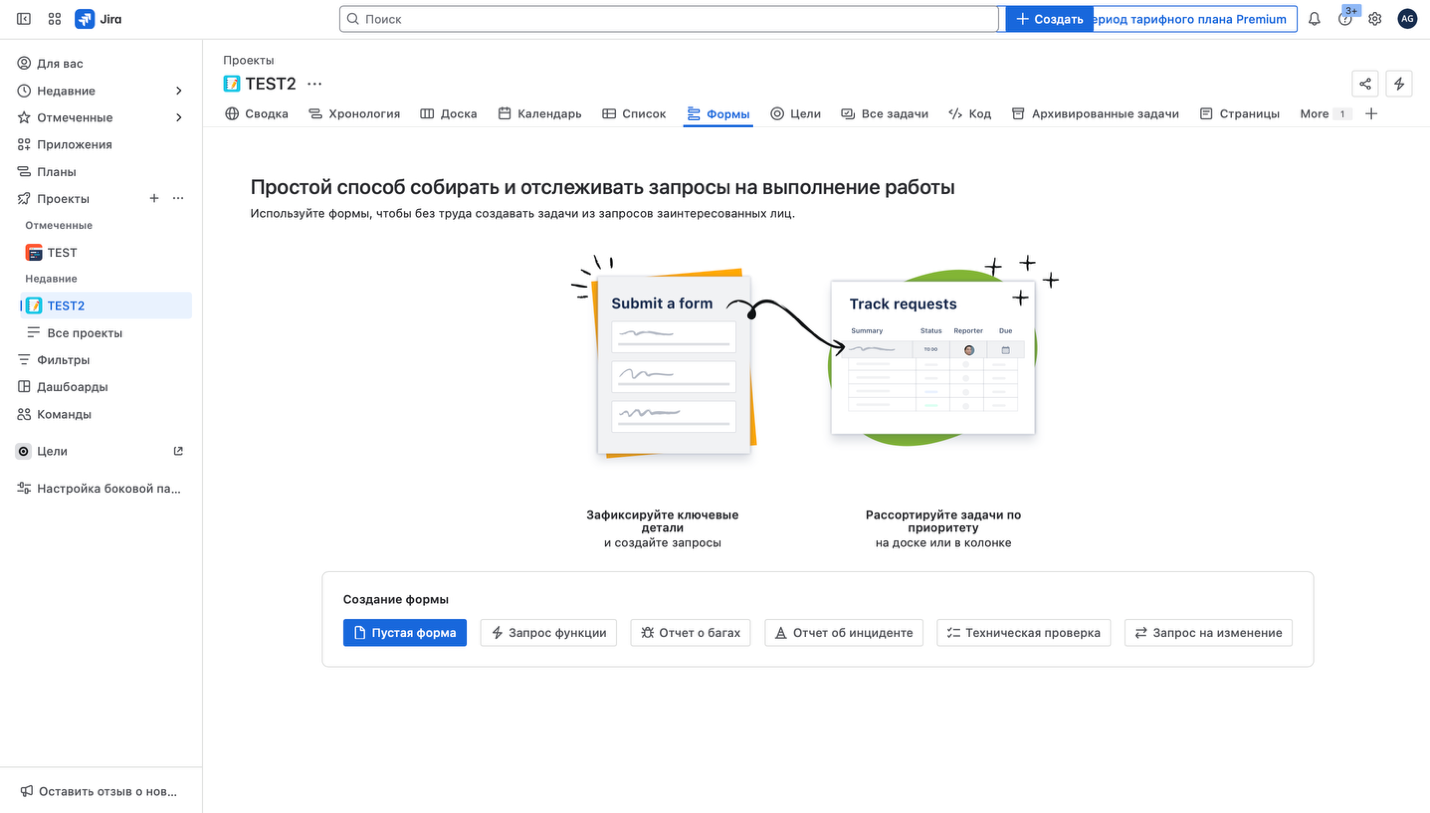The height and width of the screenshot is (813, 1430).
Task: Collapse the sidebar using the top-left panel icon
Action: [24, 19]
